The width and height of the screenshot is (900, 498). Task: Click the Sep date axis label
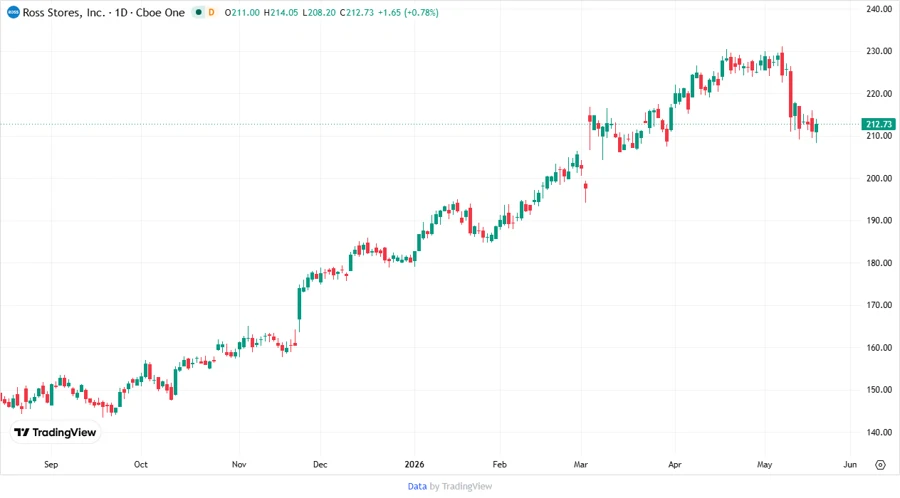coord(51,465)
